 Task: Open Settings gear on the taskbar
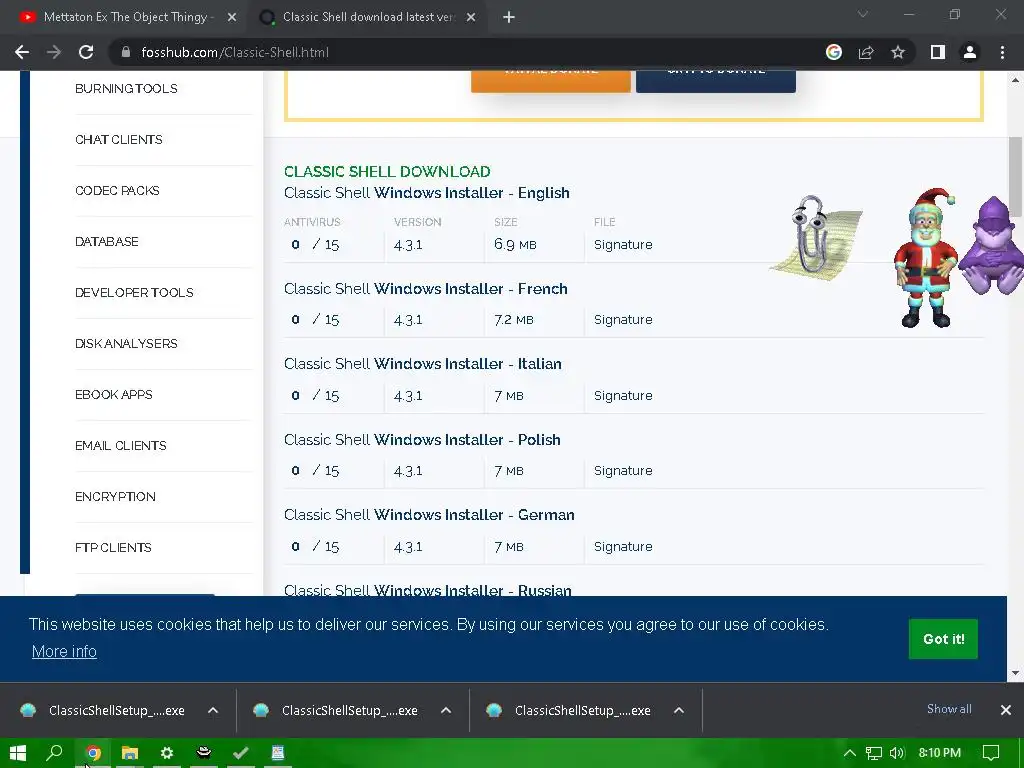[x=167, y=753]
